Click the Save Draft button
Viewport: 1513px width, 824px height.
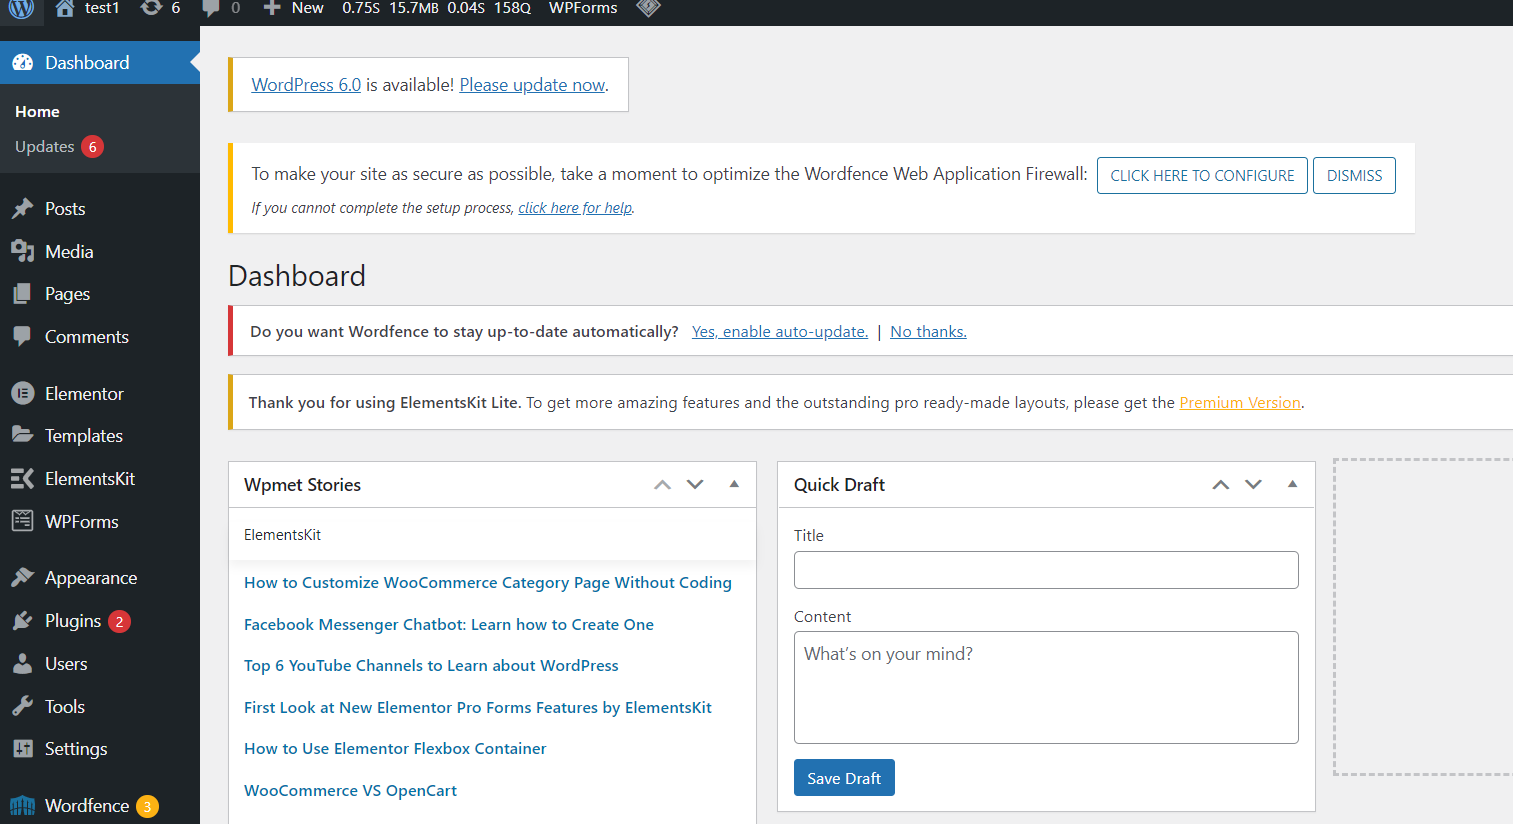pos(844,777)
